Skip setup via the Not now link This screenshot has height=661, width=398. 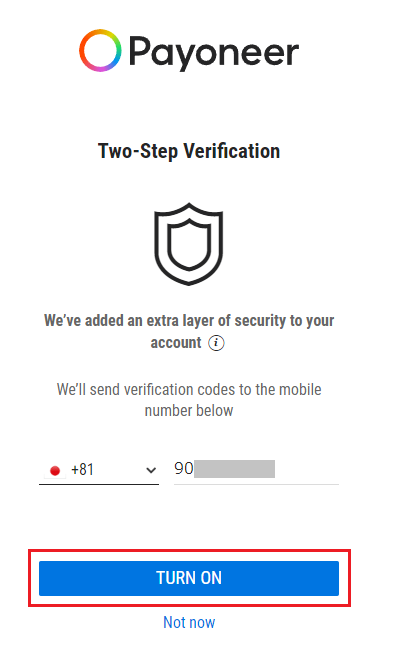pos(189,622)
